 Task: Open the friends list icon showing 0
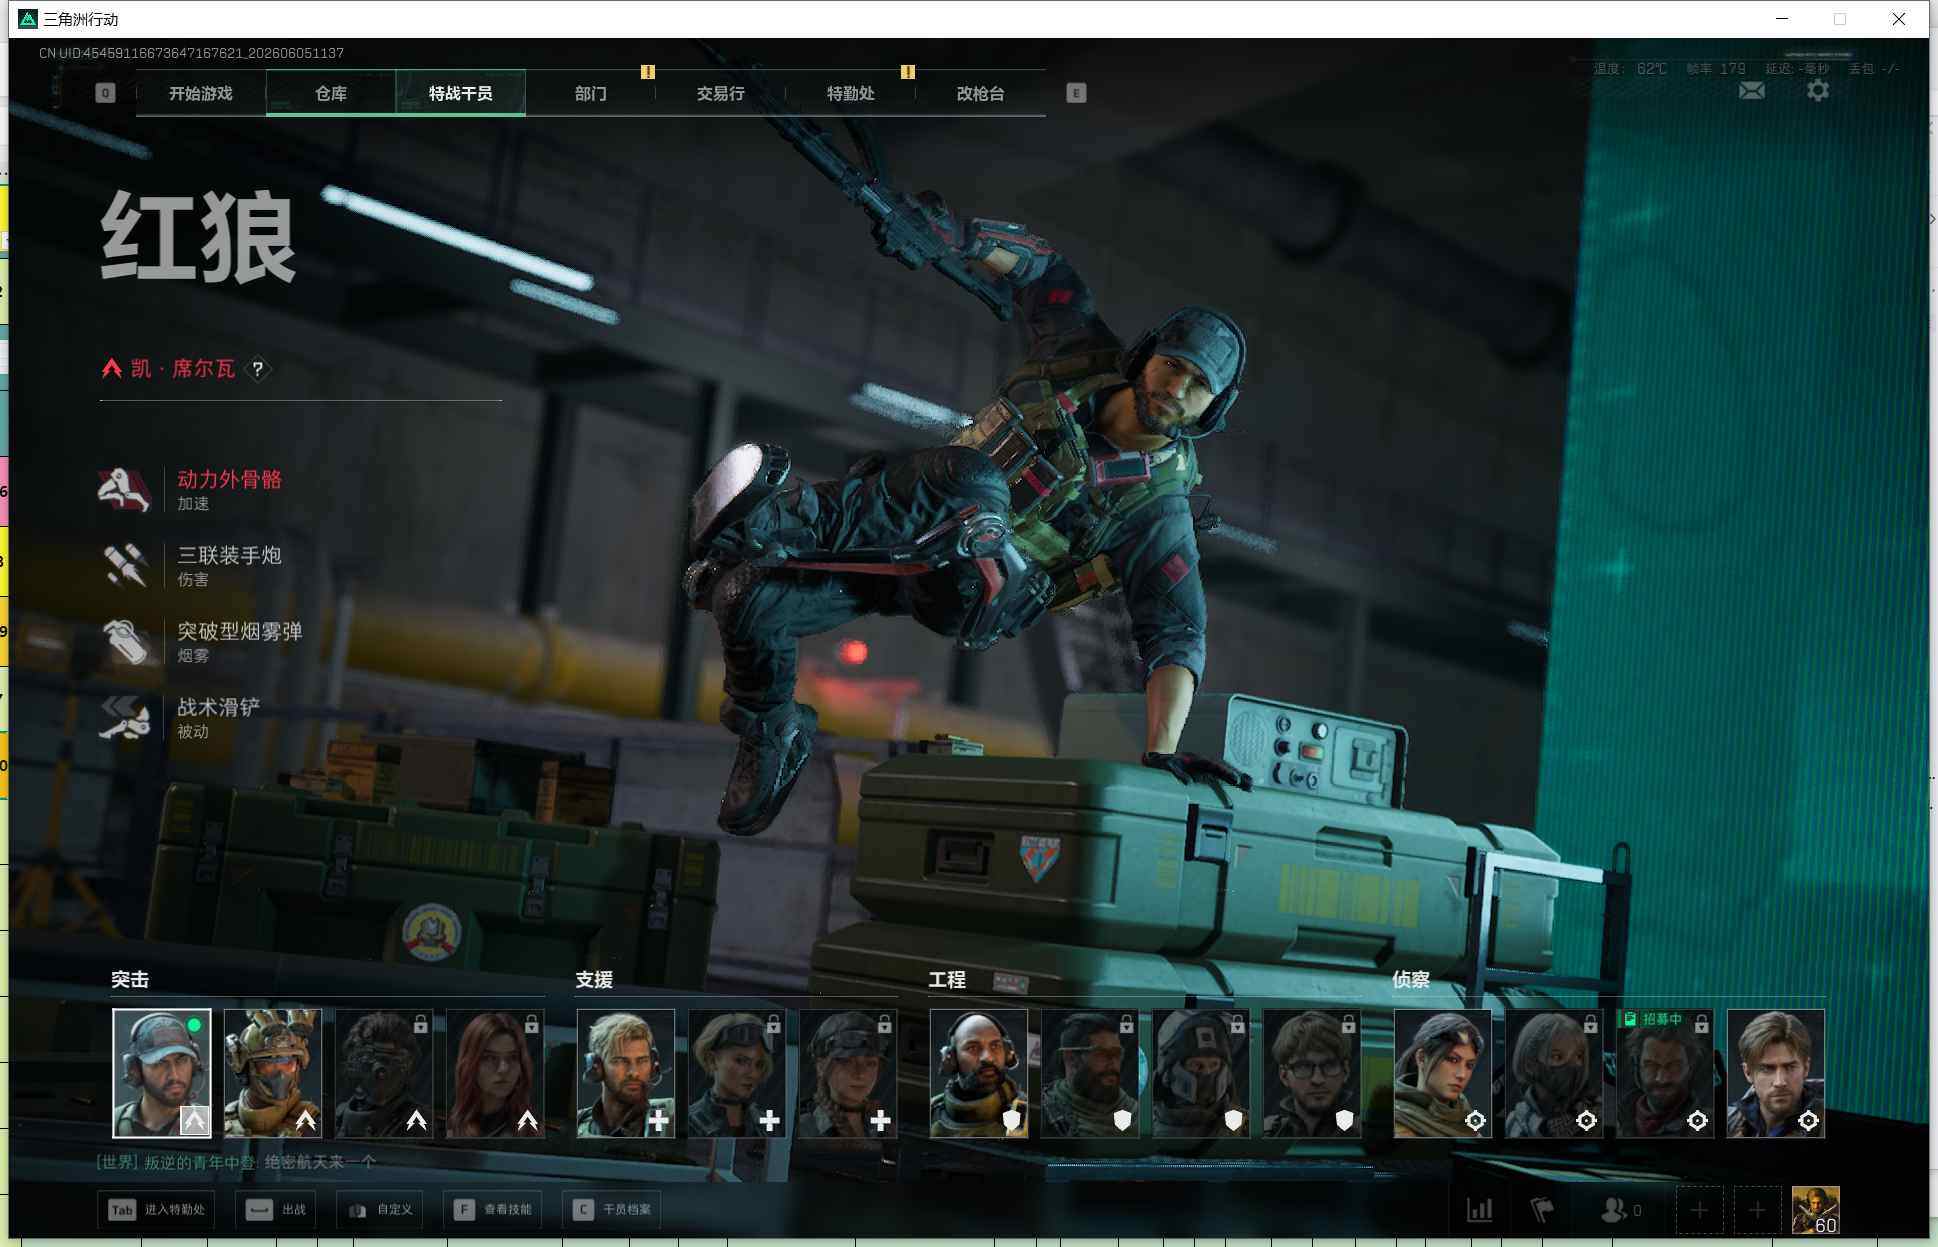coord(1621,1210)
